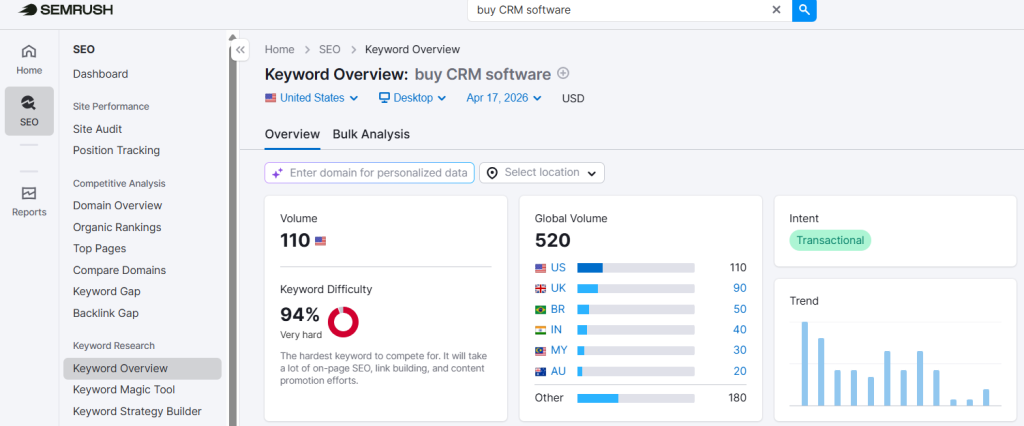Open Keyword Strategy Builder
This screenshot has width=1024, height=426.
[137, 411]
